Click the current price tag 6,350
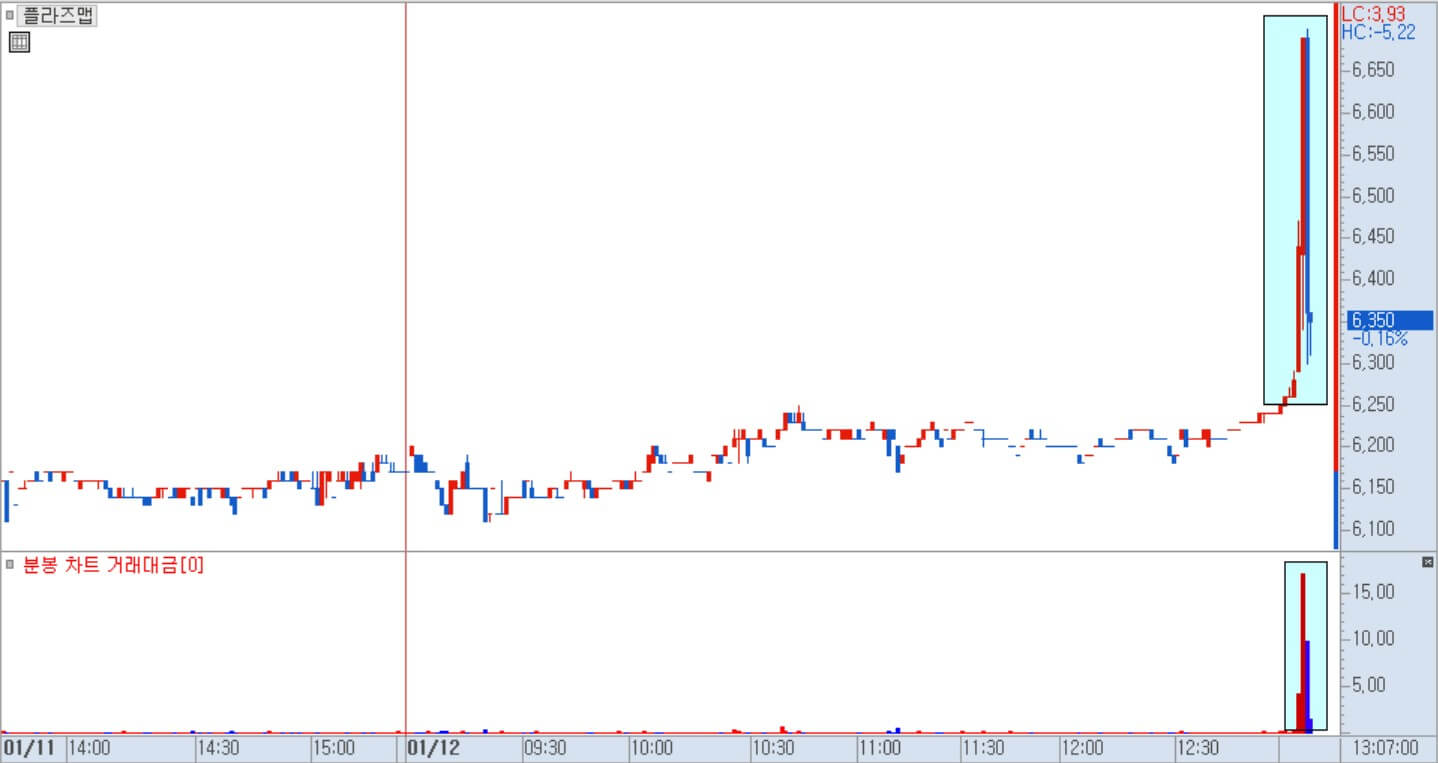Screen dimensions: 1438x763 click(1389, 320)
